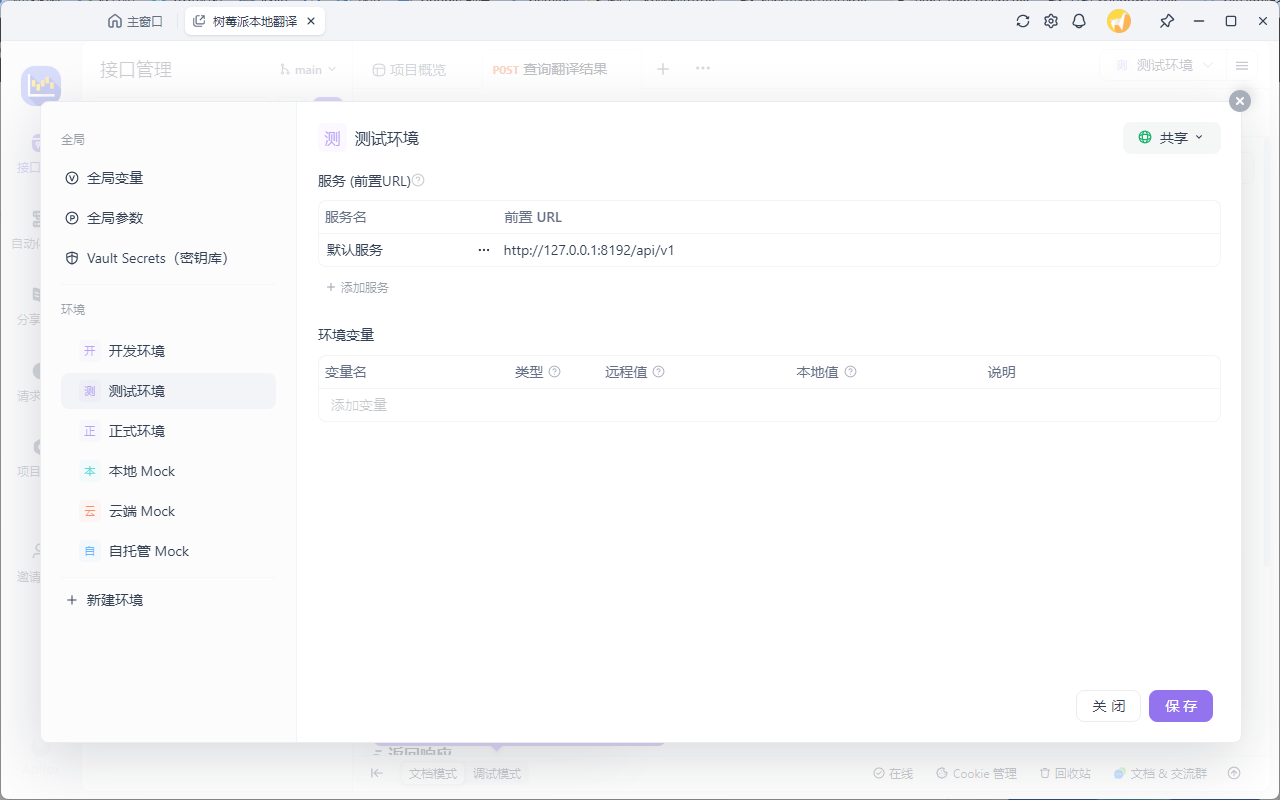Select the 云端 Mock environment
Screen dimensions: 1280x800
pyautogui.click(x=168, y=511)
